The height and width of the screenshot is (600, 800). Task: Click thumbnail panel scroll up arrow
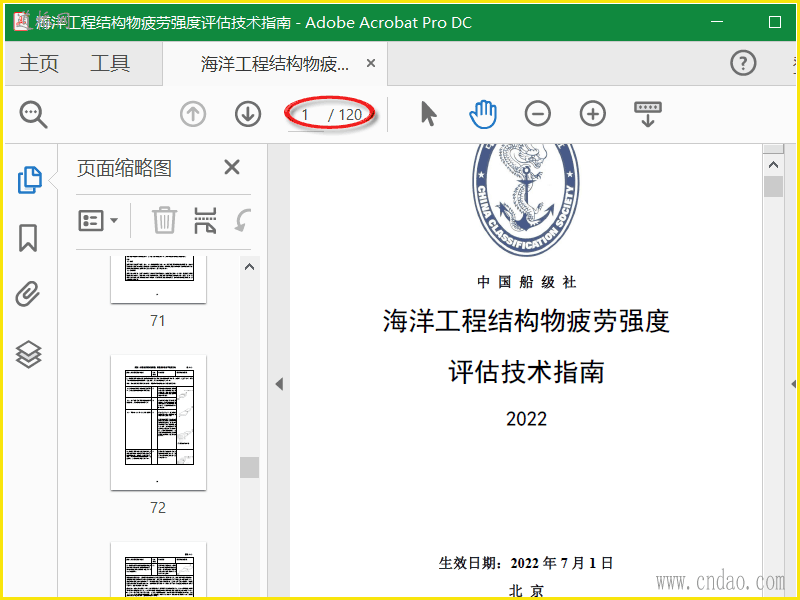coord(249,267)
